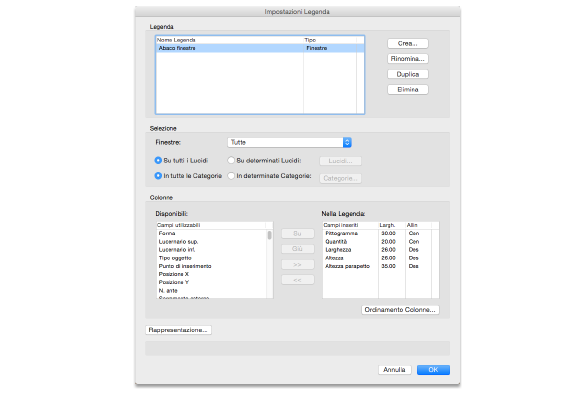This screenshot has width=577, height=396.
Task: Click the Su move-up button
Action: tap(298, 233)
